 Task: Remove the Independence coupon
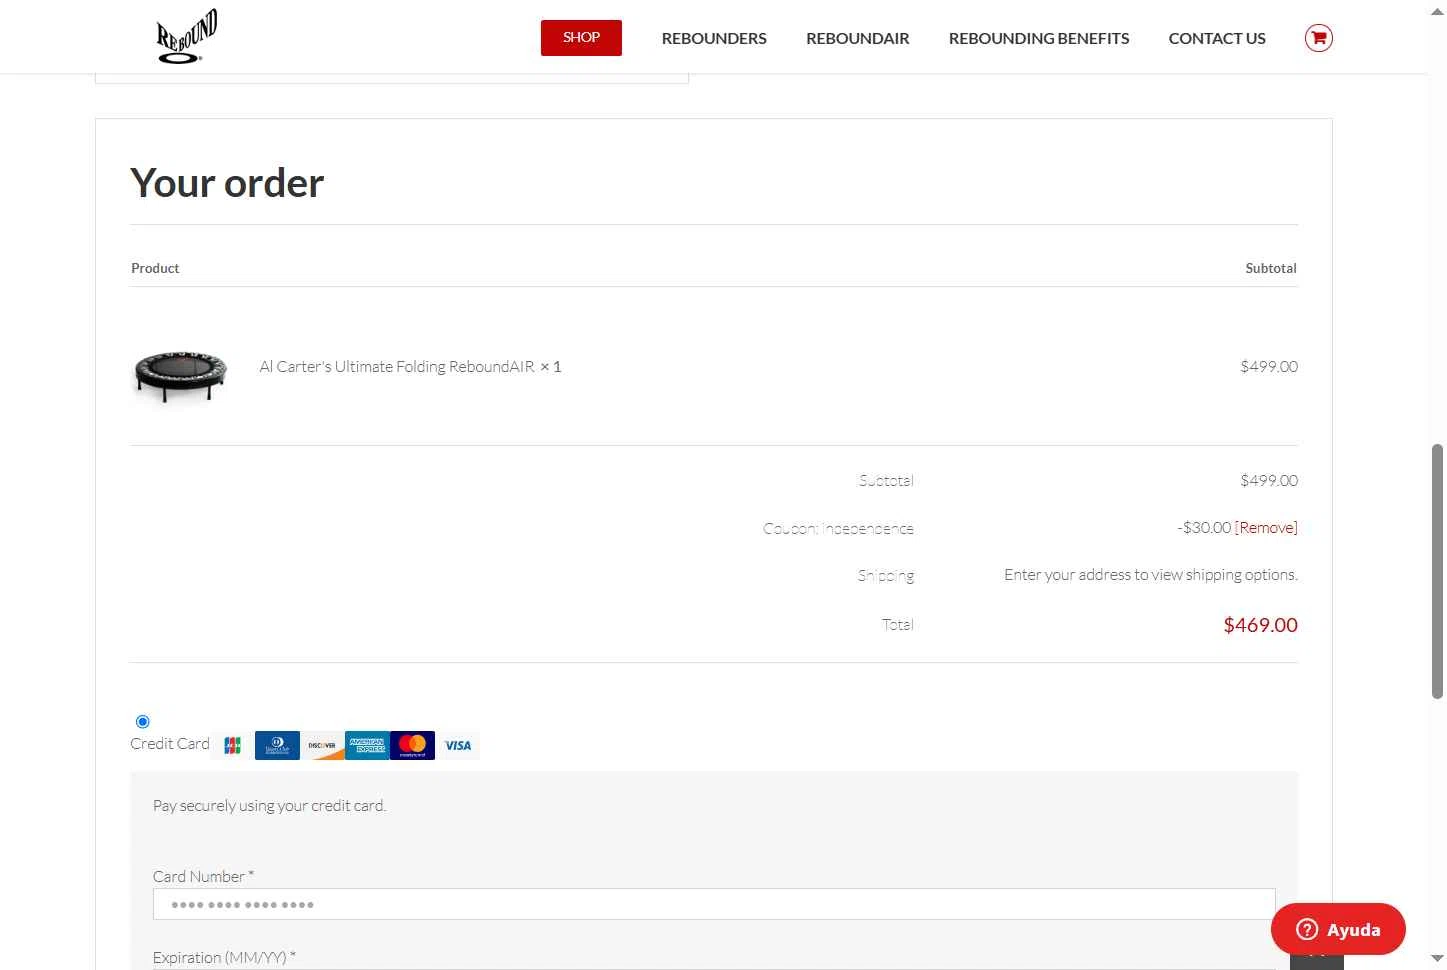[x=1266, y=528]
